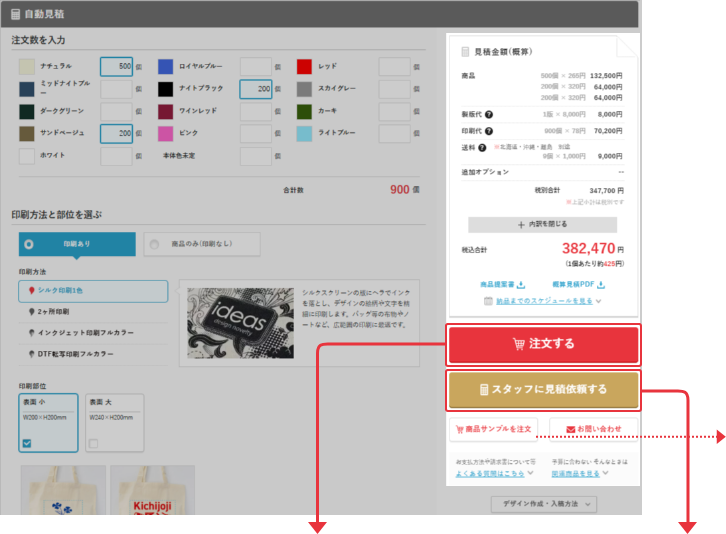Image resolution: width=726 pixels, height=534 pixels.
Task: Click the cart icon on 注文する button
Action: 518,344
